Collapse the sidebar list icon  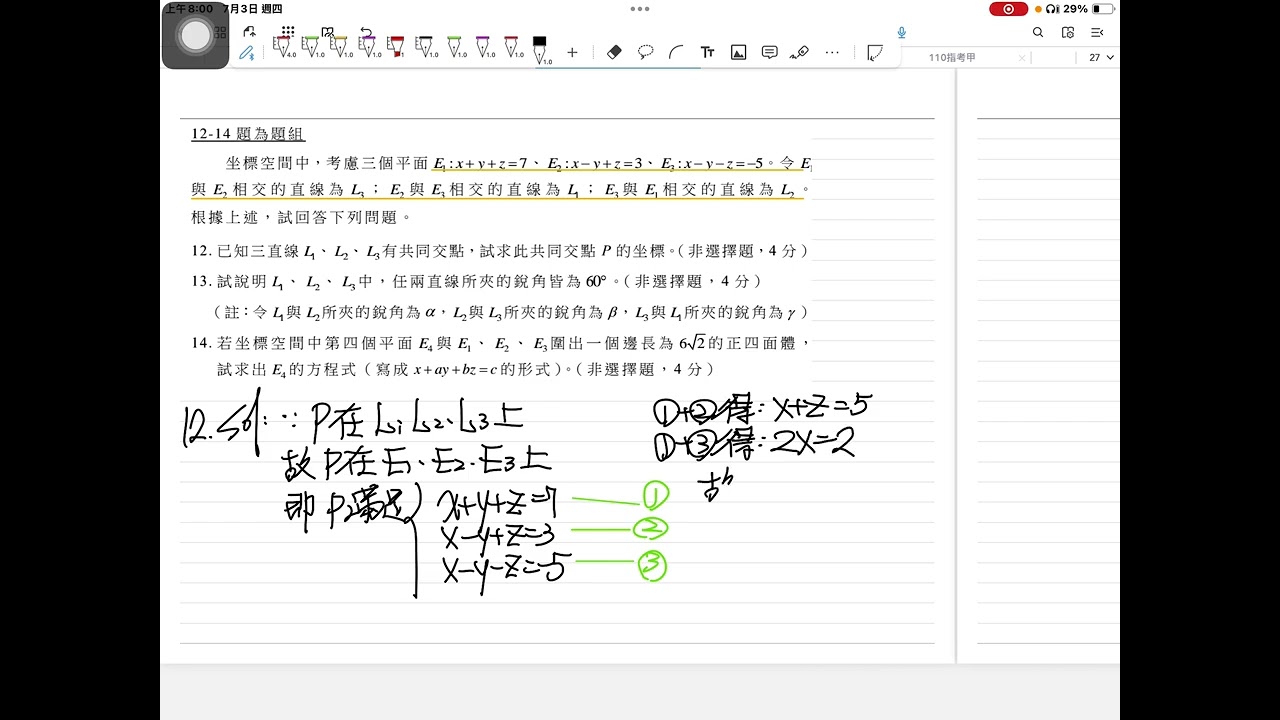(1097, 32)
